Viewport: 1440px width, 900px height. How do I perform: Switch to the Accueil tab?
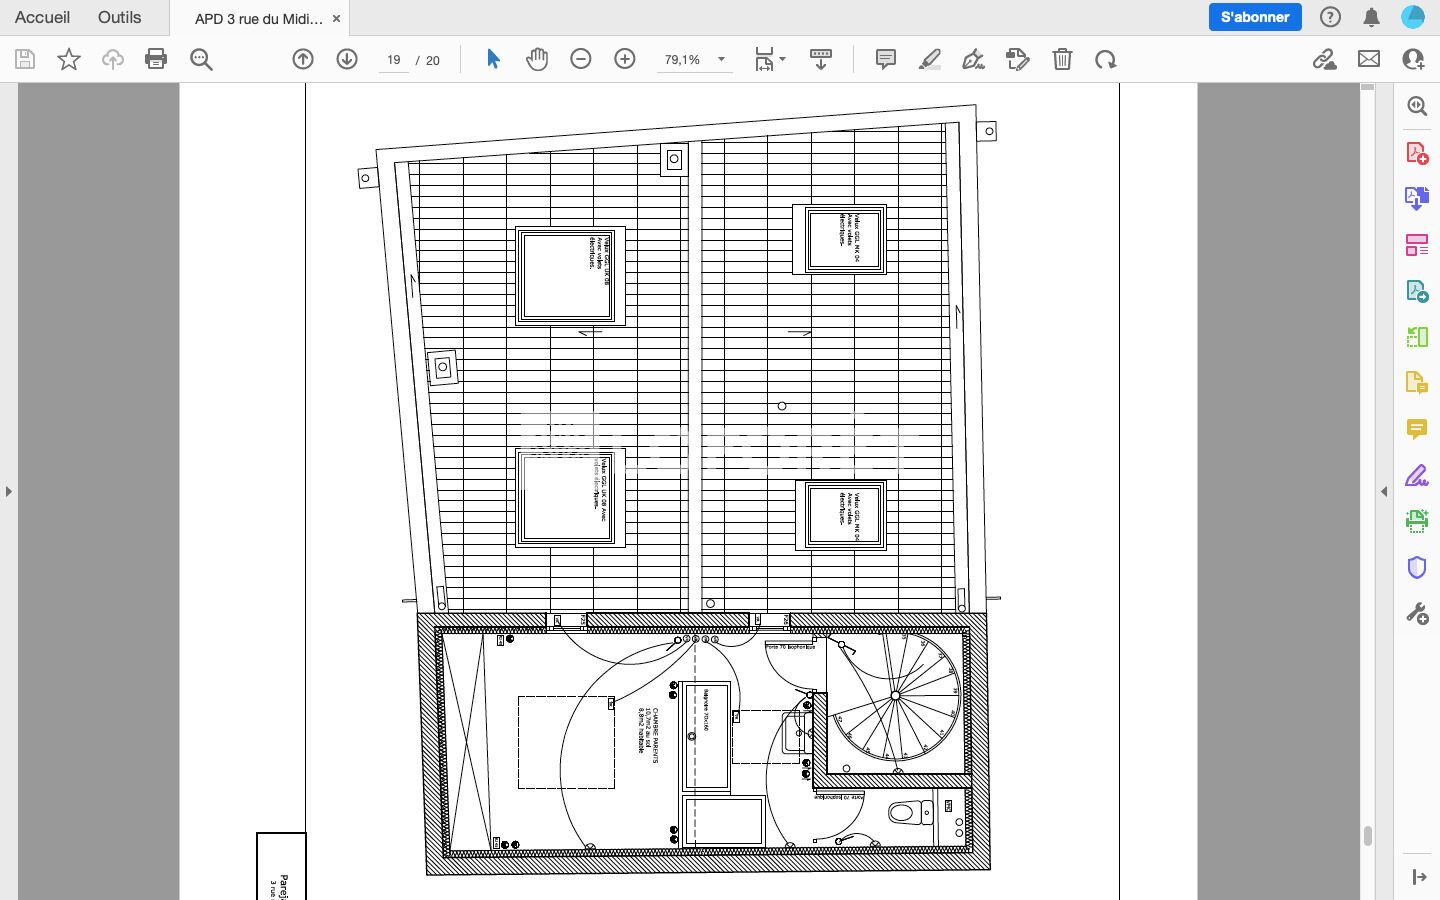coord(42,17)
